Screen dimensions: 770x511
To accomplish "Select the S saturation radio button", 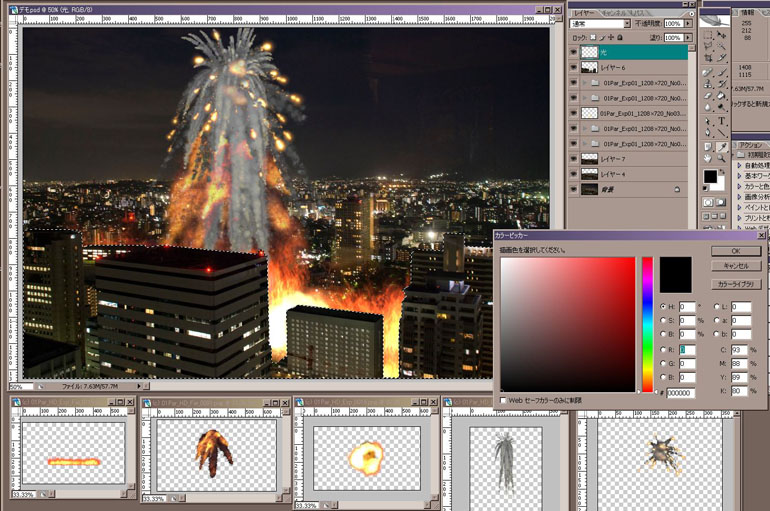I will 663,321.
